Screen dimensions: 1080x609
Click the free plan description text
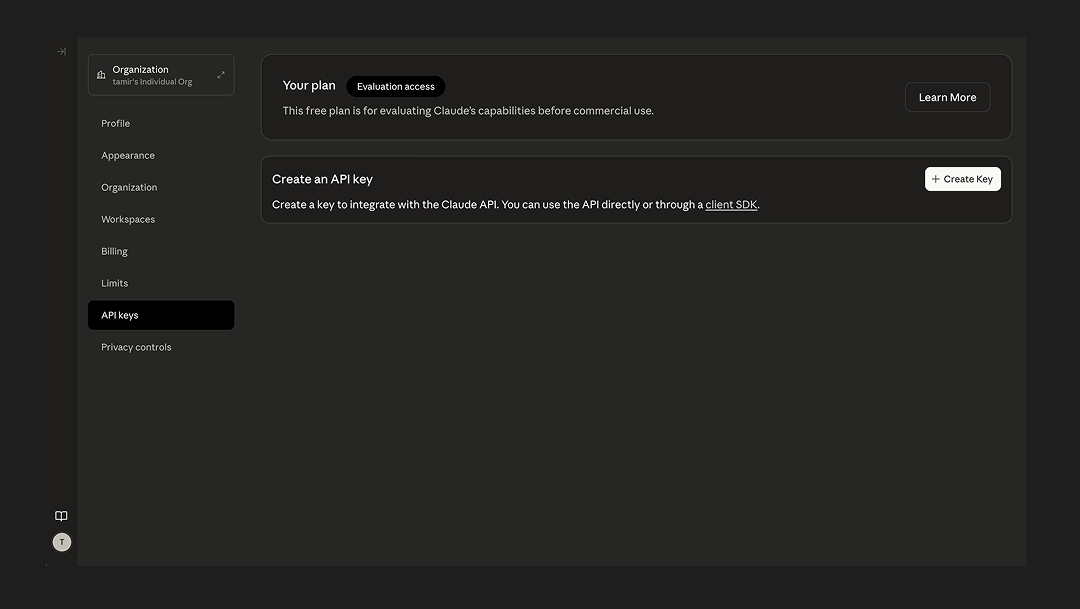tap(468, 111)
